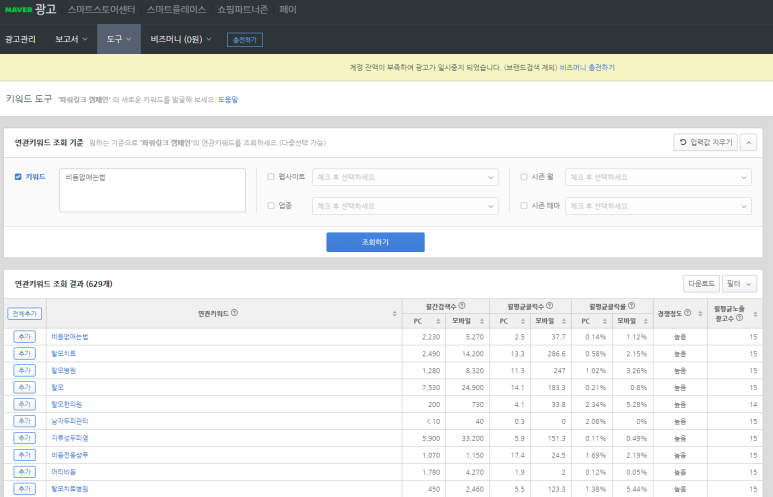Sort by 경쟁정도 column arrows
The height and width of the screenshot is (497, 773).
click(x=700, y=314)
